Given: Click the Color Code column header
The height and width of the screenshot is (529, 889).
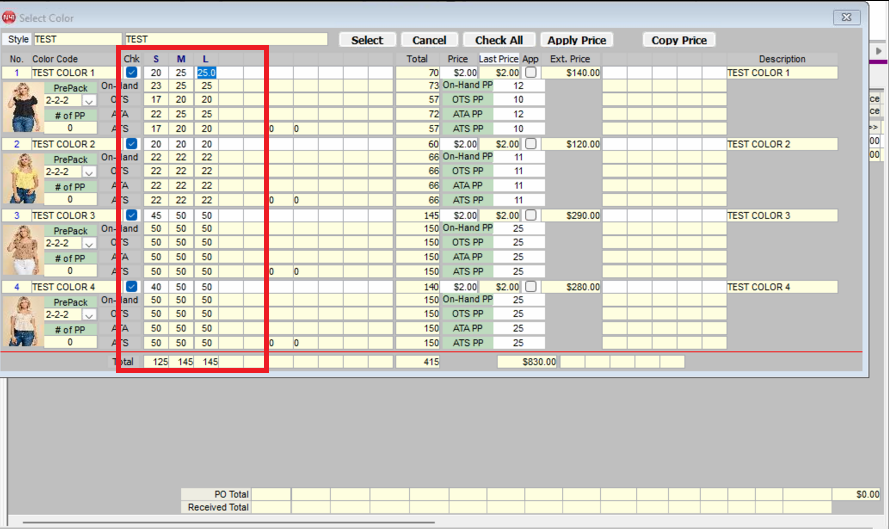Looking at the screenshot, I should [x=55, y=59].
